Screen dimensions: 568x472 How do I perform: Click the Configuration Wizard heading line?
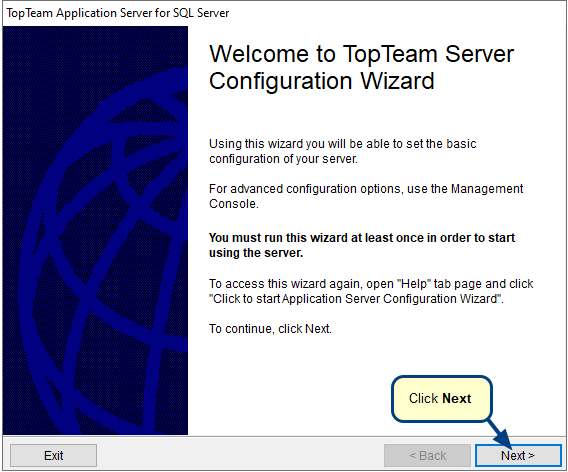click(321, 81)
